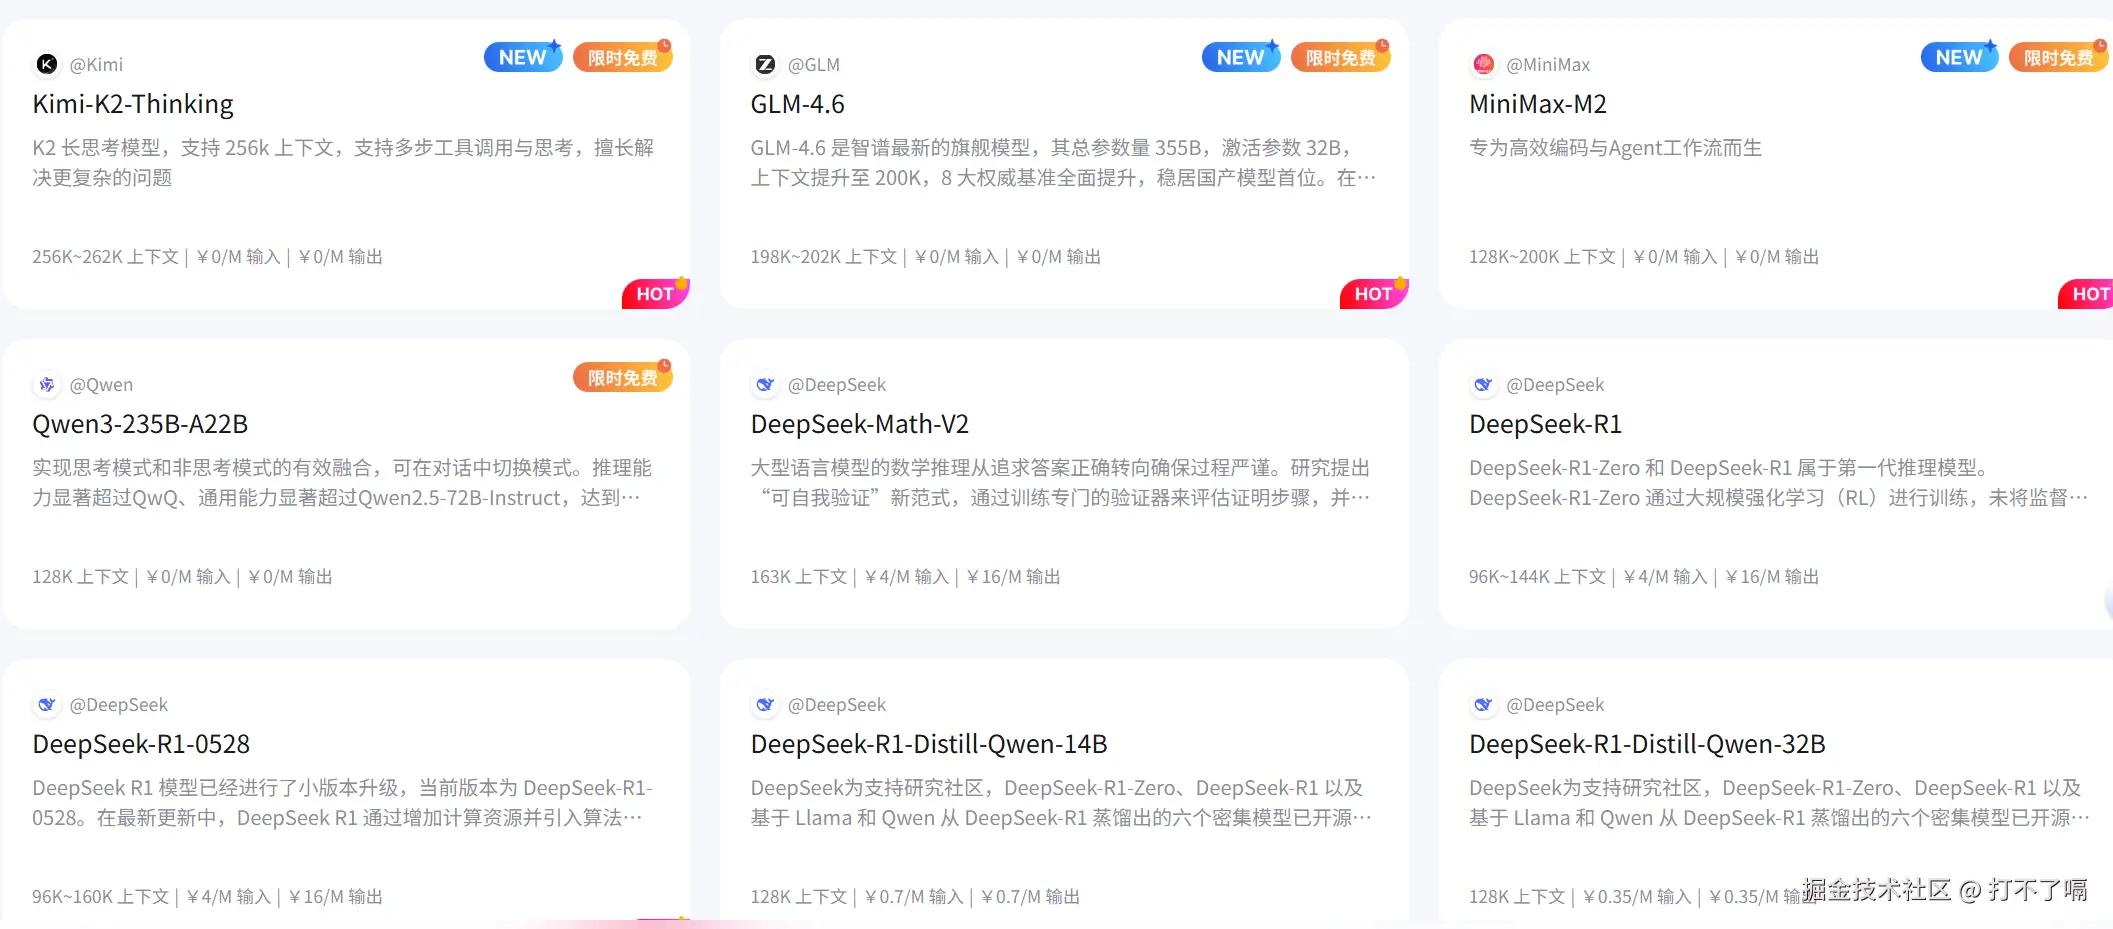The width and height of the screenshot is (2113, 929).
Task: Click the NEW badge on MiniMax-M2 card
Action: pyautogui.click(x=1959, y=57)
